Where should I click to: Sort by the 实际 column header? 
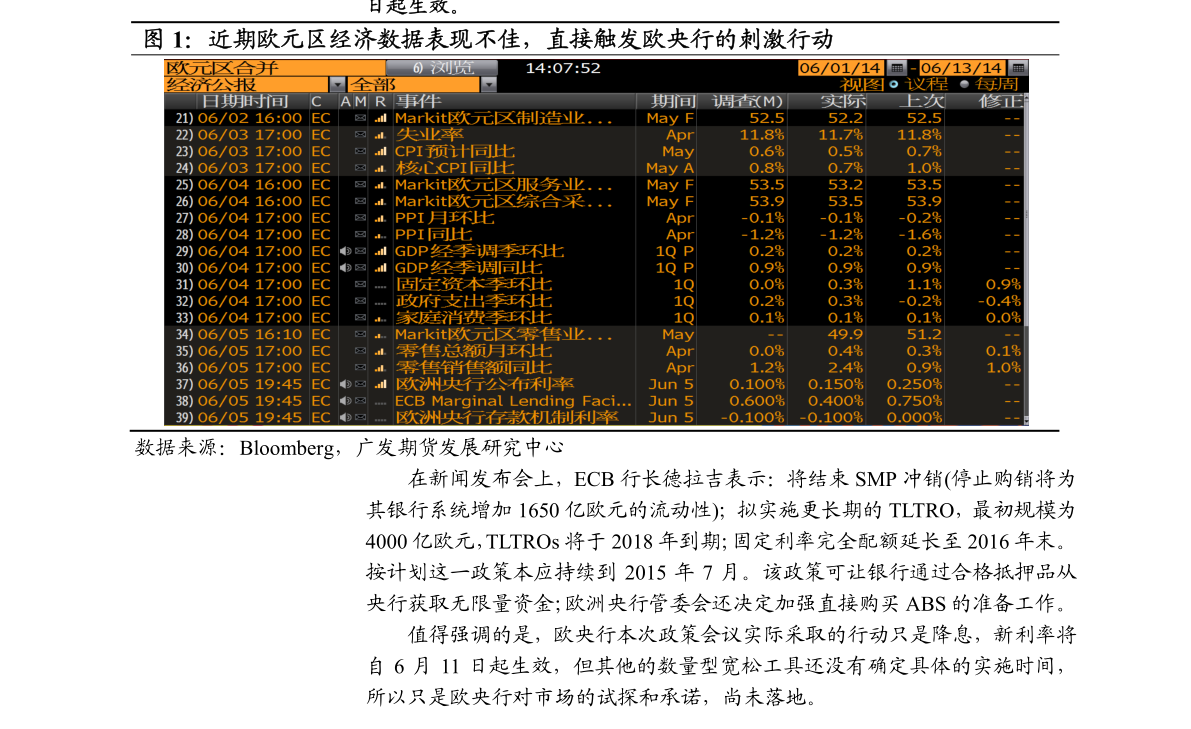pyautogui.click(x=842, y=102)
